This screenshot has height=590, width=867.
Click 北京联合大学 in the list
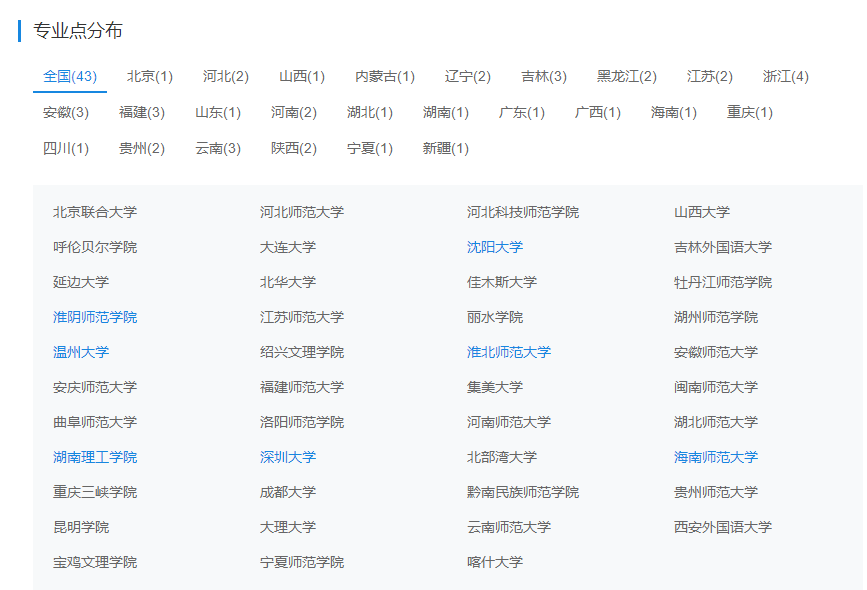click(95, 212)
